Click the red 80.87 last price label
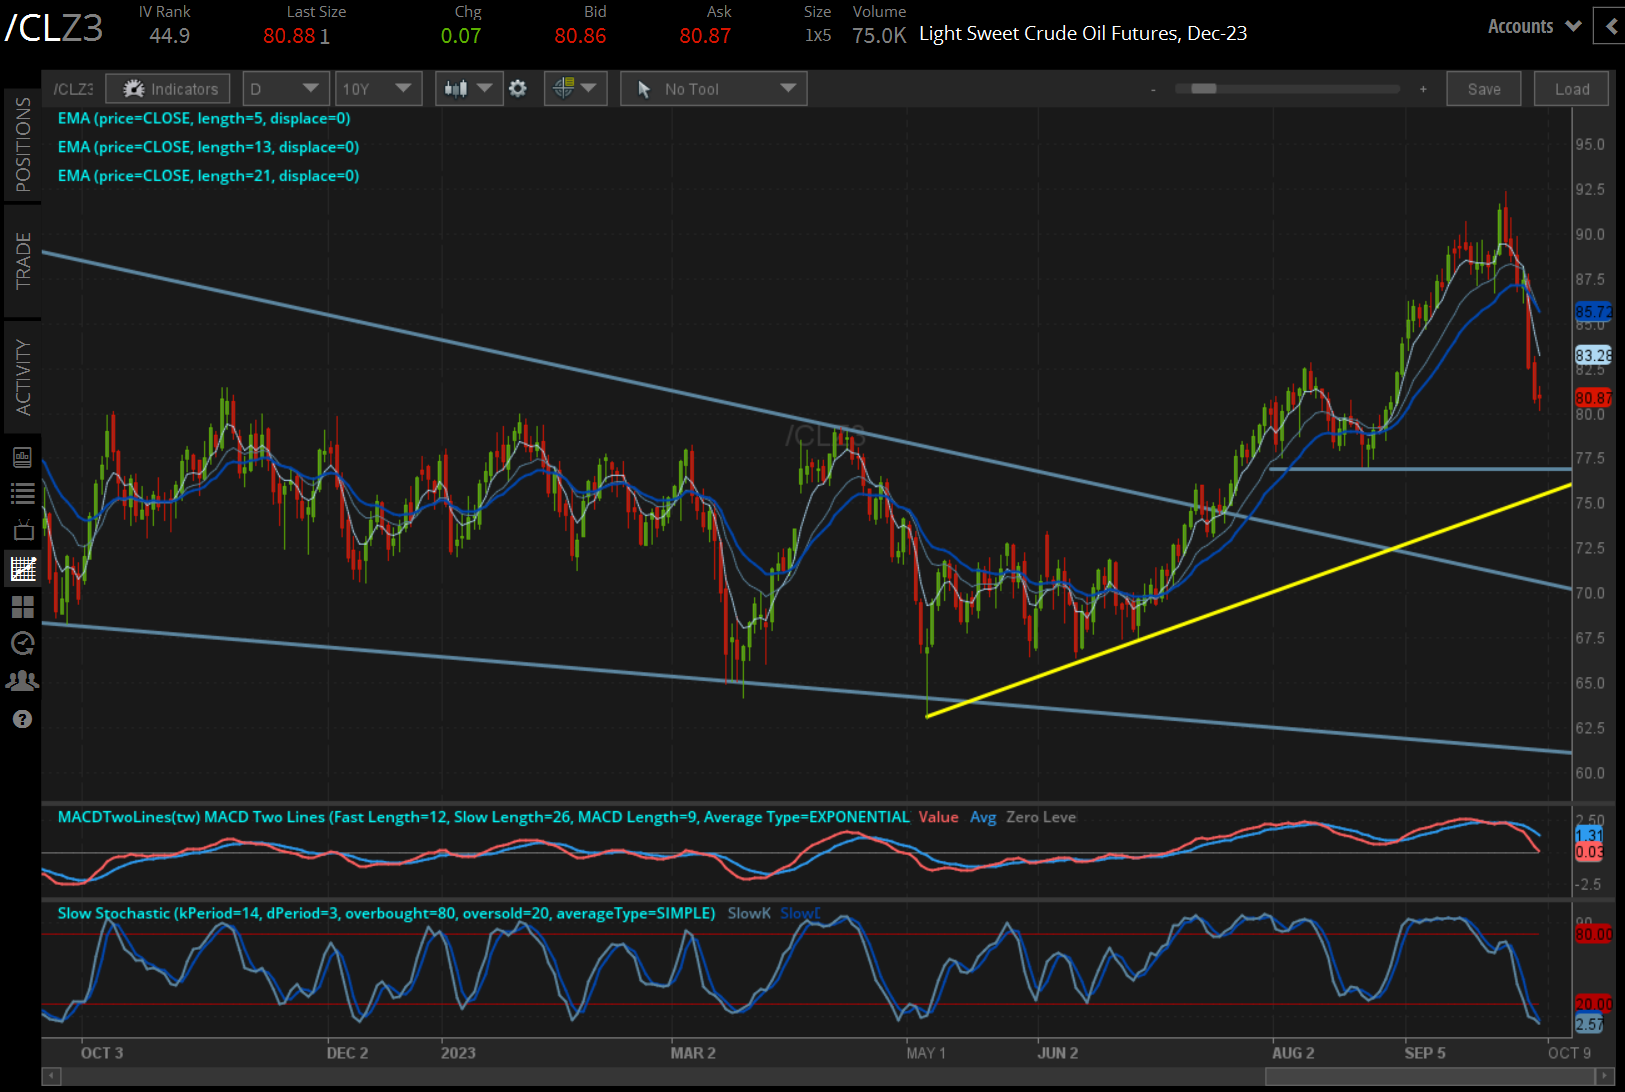This screenshot has width=1625, height=1092. point(1593,398)
